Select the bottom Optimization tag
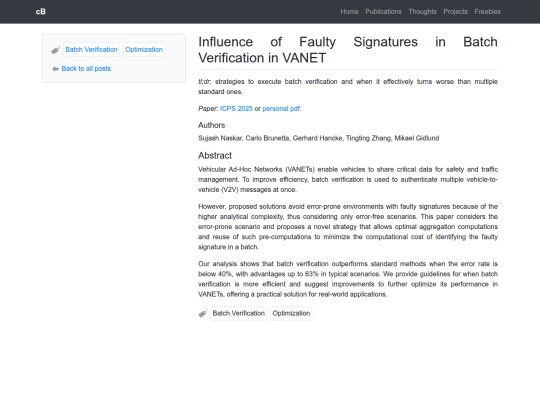Screen dimensions: 540x405 coord(291,313)
